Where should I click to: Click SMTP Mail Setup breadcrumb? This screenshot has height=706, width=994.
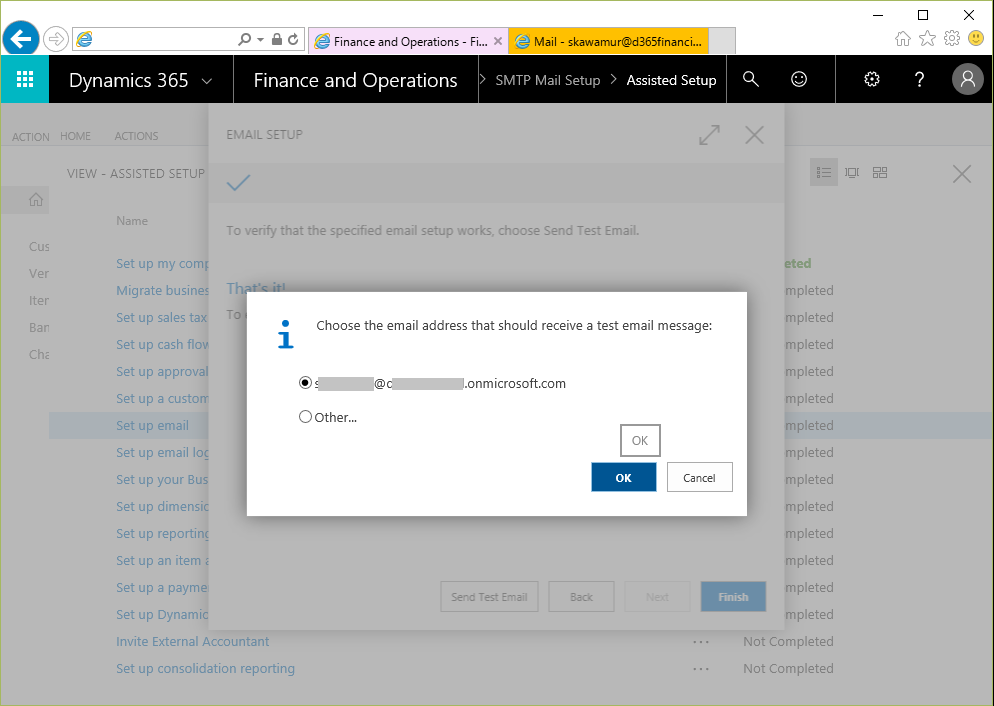coord(548,80)
